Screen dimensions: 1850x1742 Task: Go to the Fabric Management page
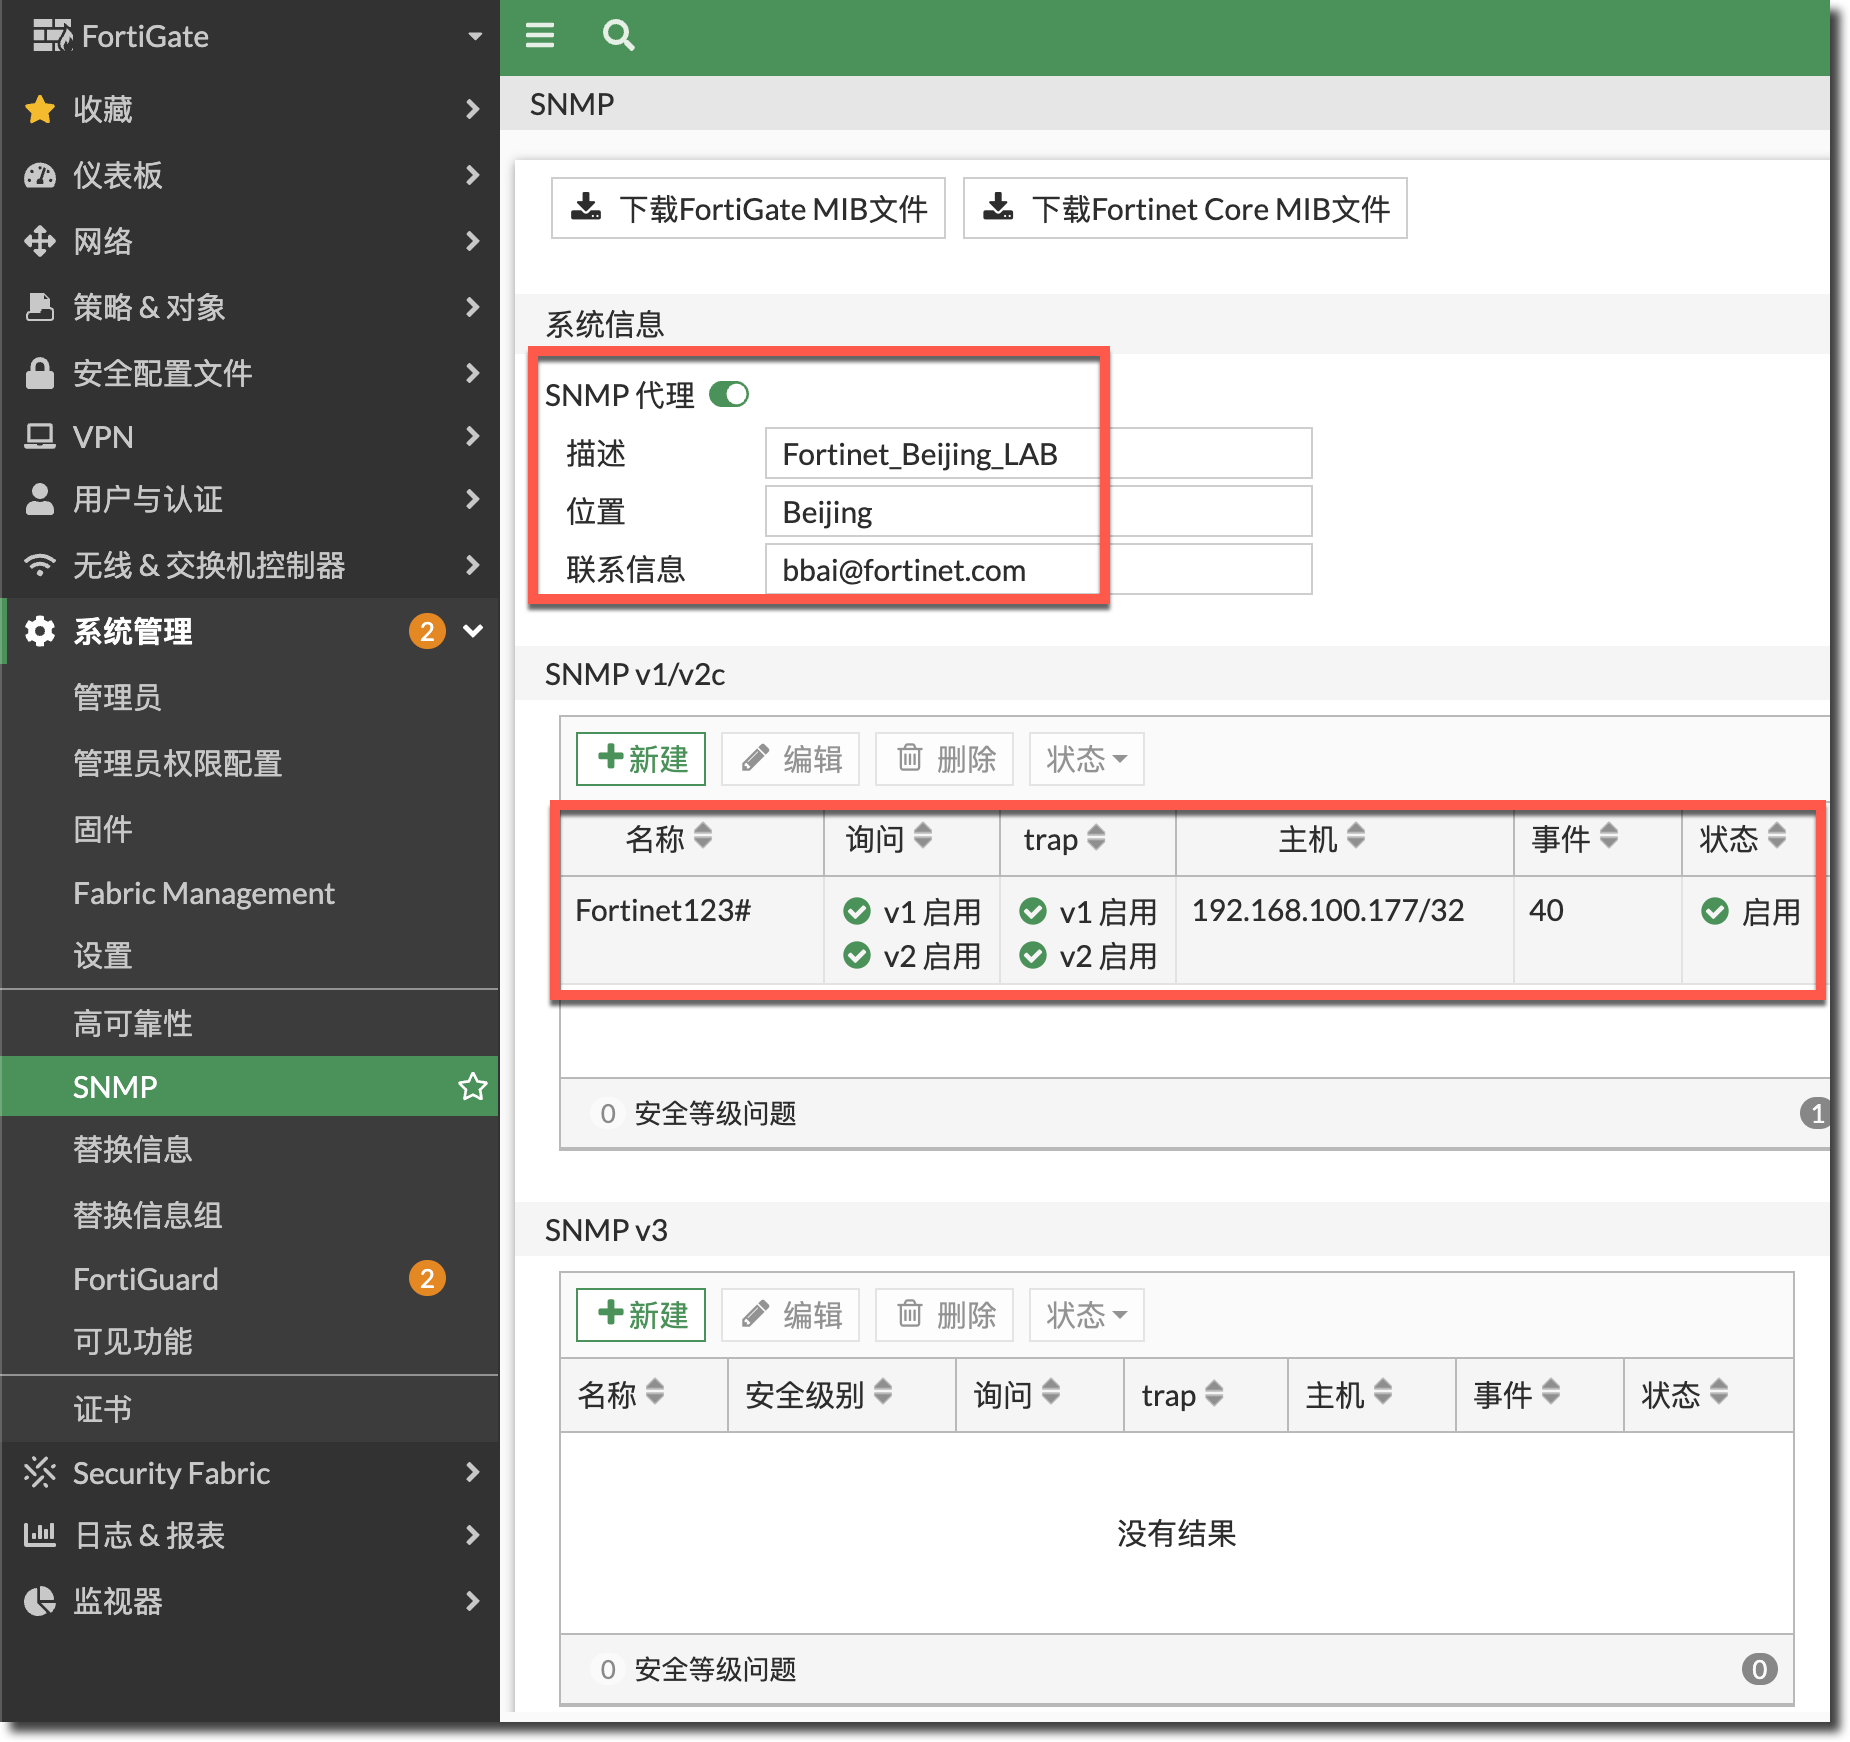[x=203, y=893]
